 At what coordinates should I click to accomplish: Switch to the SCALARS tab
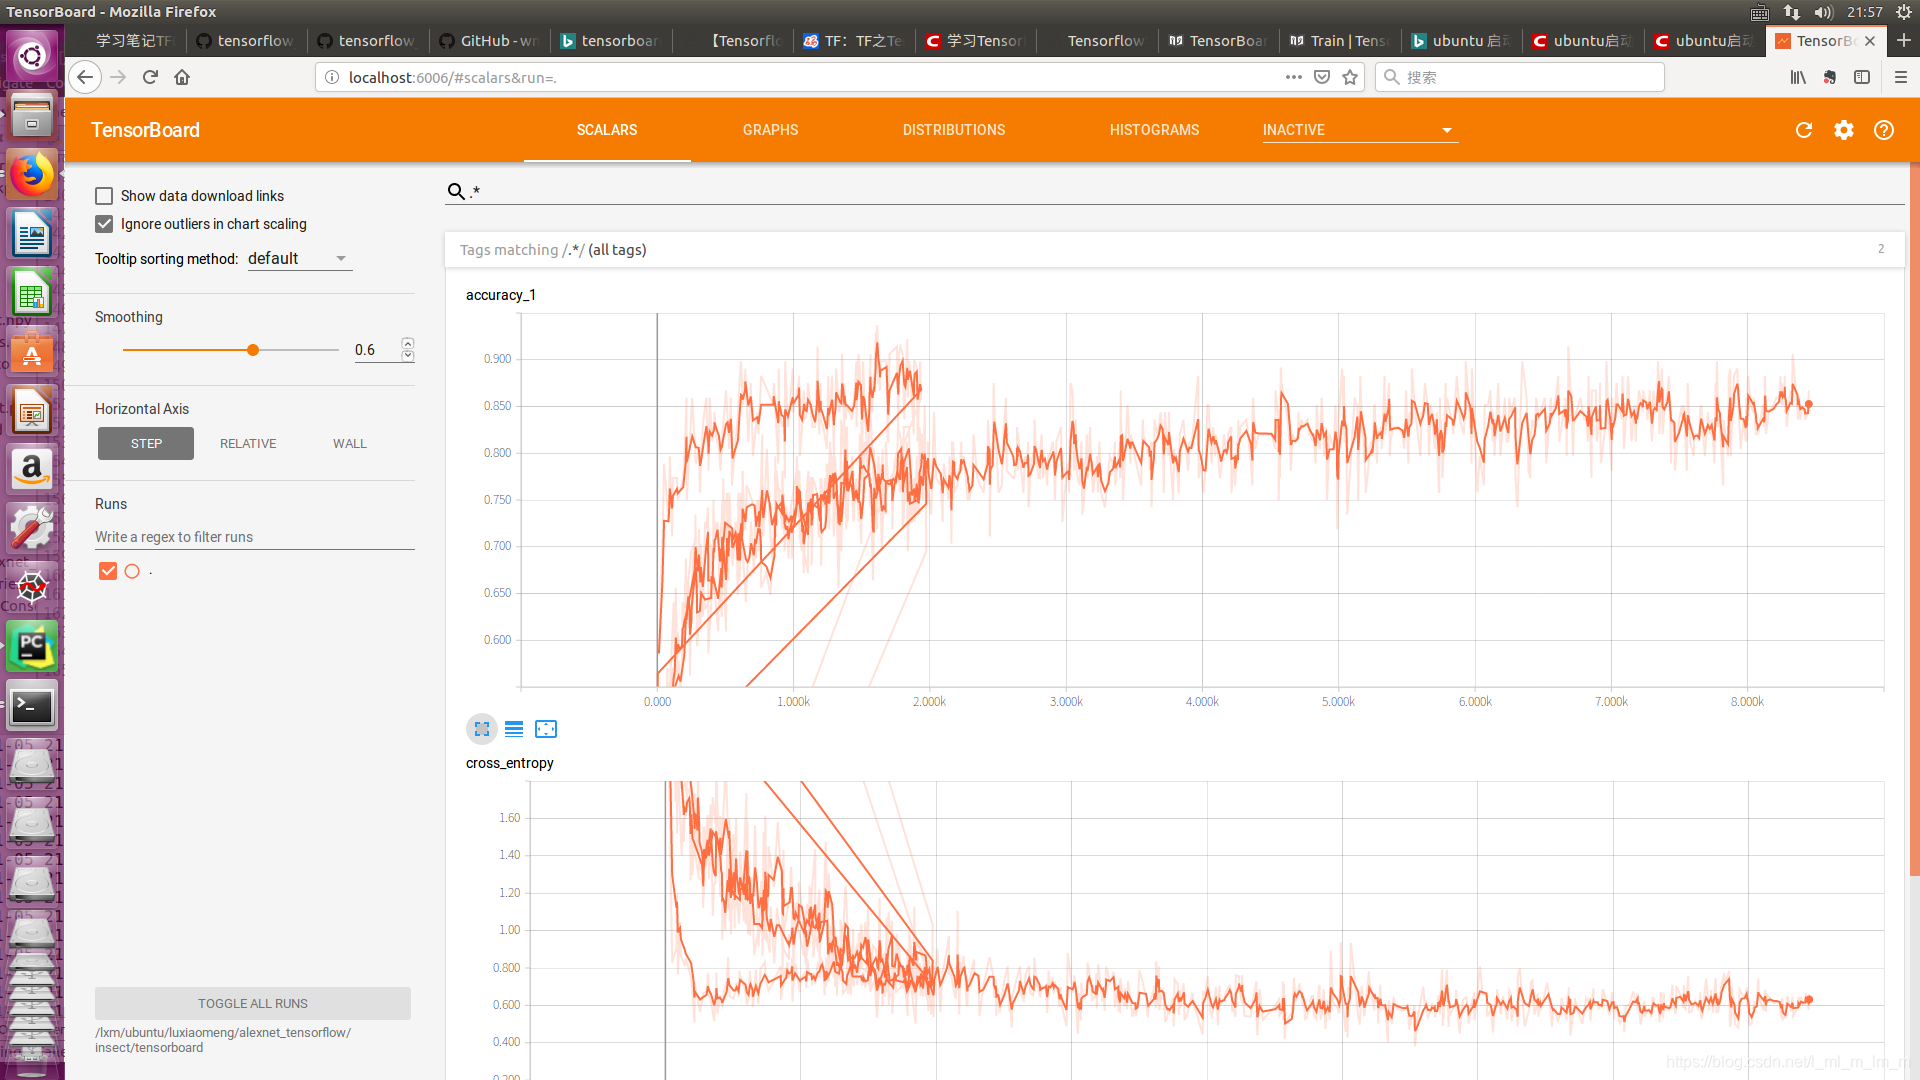[607, 130]
